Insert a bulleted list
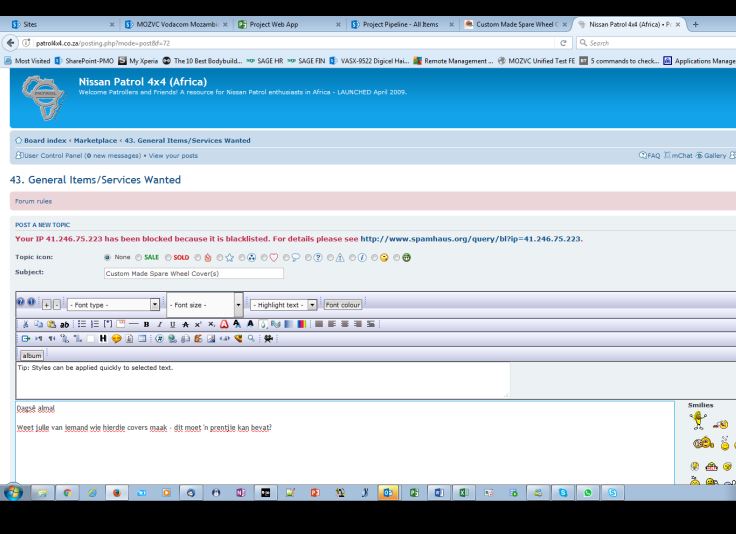The height and width of the screenshot is (534, 736). point(82,324)
